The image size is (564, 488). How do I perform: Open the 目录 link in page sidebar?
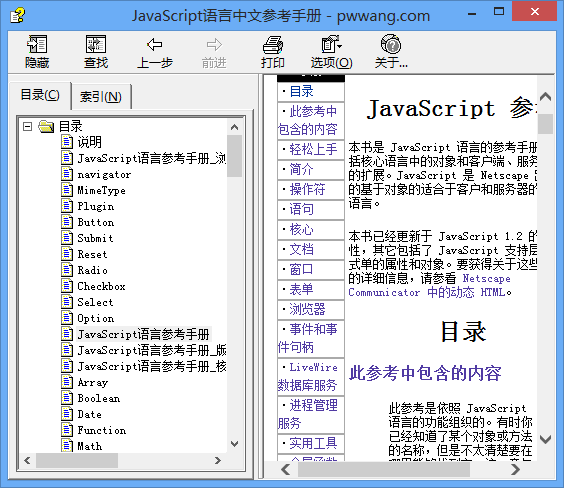[301, 91]
